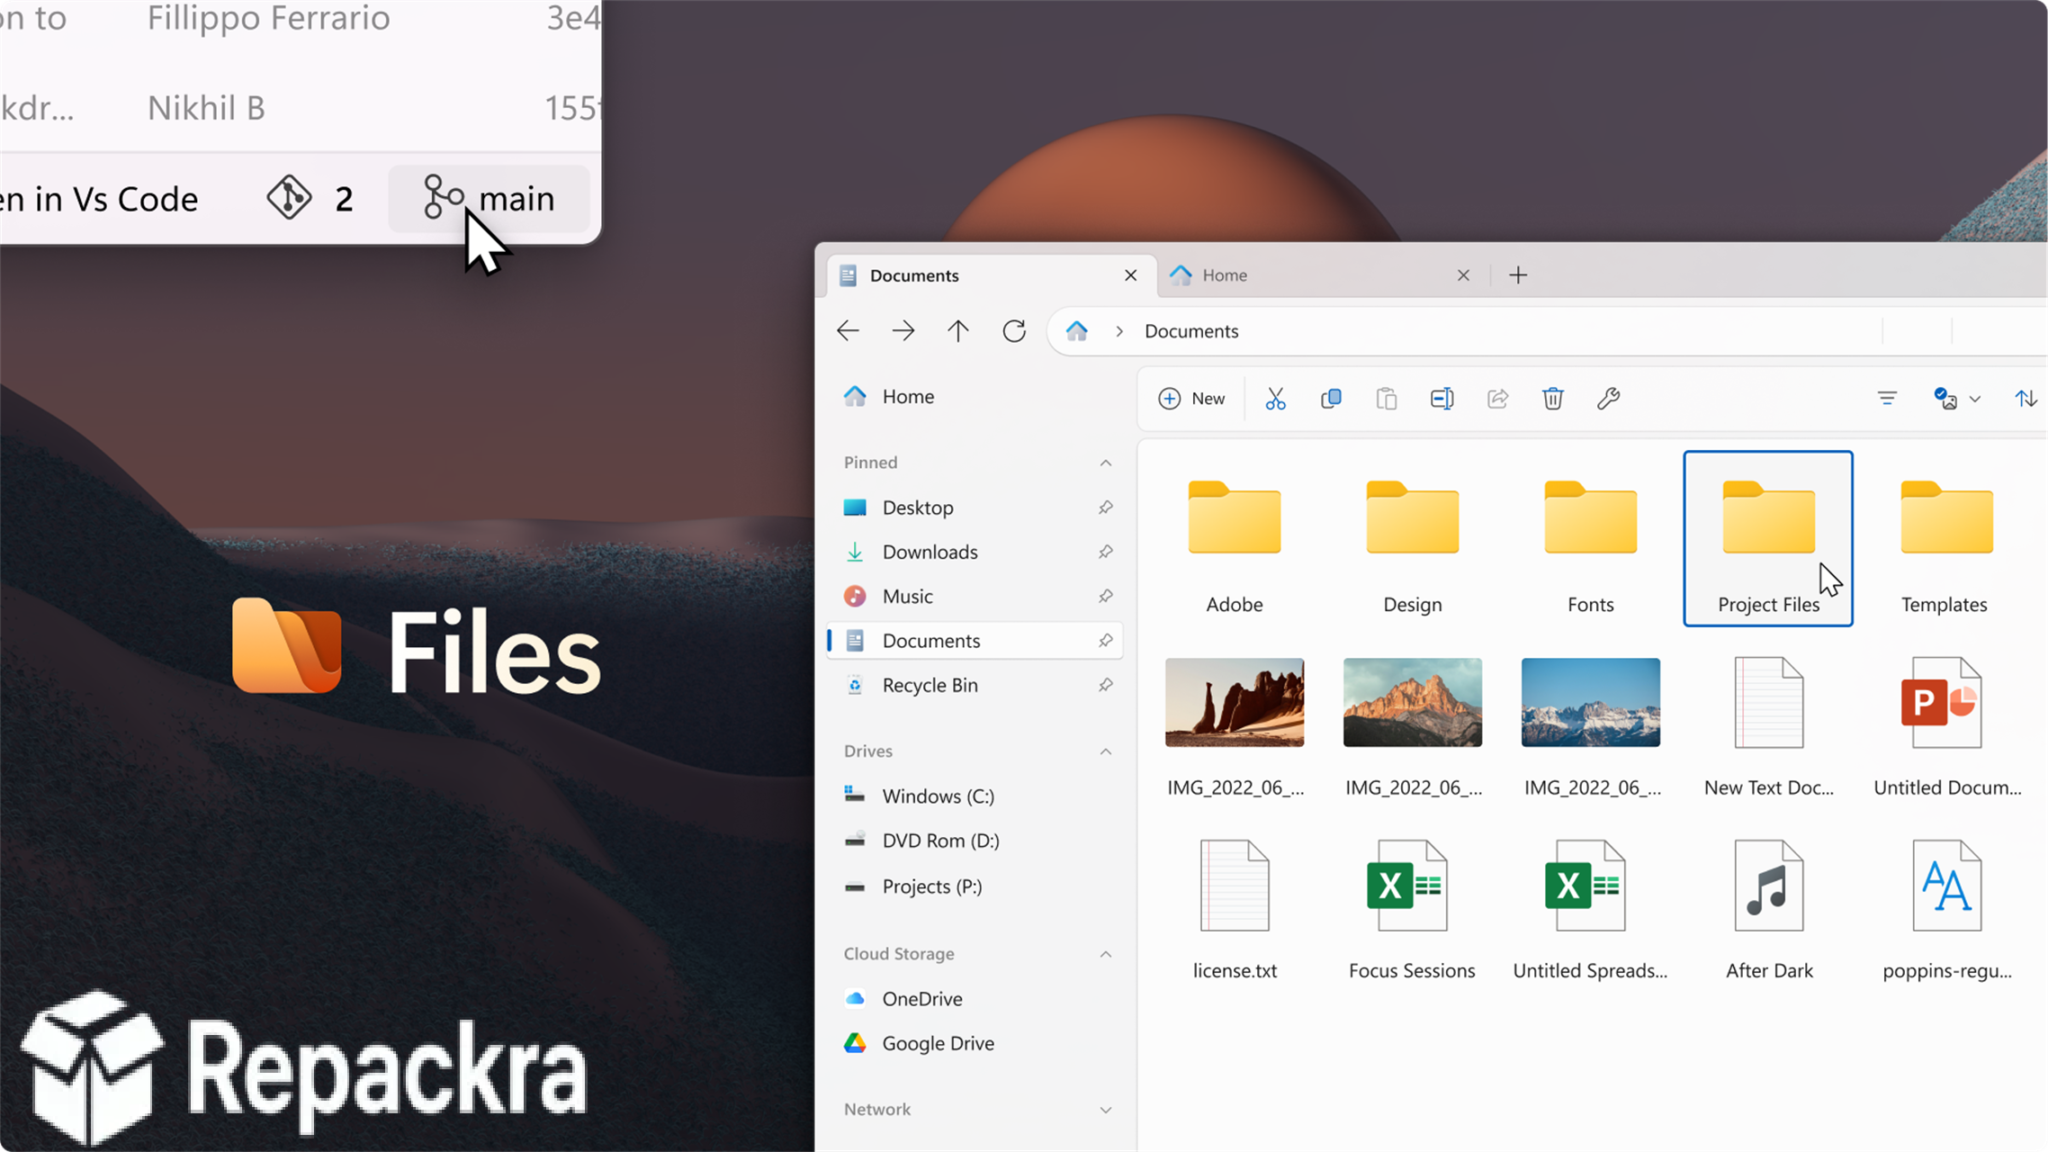
Task: Expand the Network section
Action: click(1105, 1110)
